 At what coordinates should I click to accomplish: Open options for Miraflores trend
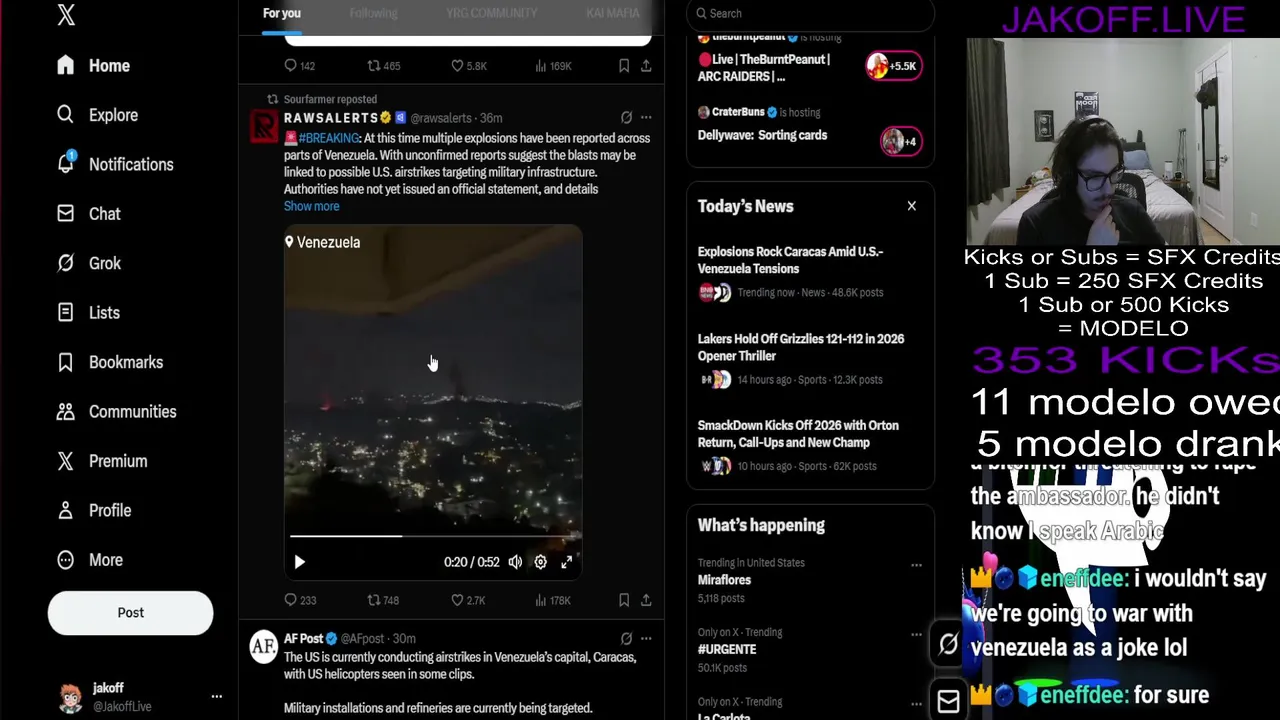916,565
